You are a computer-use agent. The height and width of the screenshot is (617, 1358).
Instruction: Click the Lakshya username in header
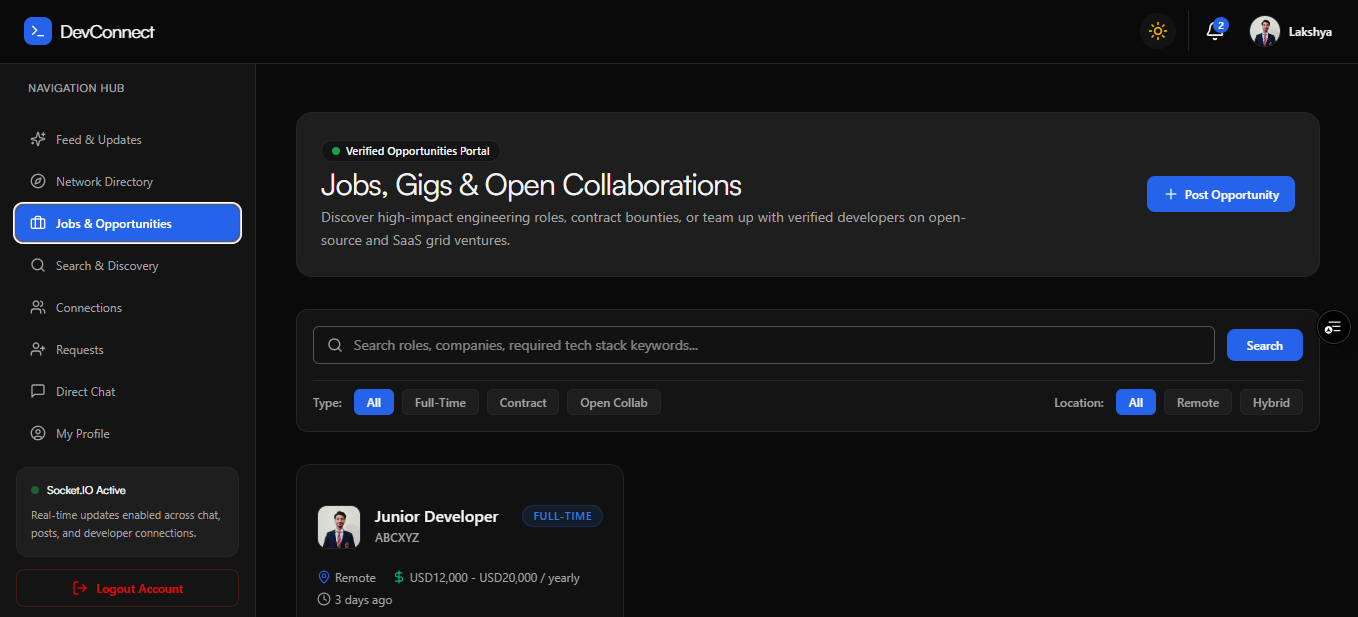click(1310, 32)
